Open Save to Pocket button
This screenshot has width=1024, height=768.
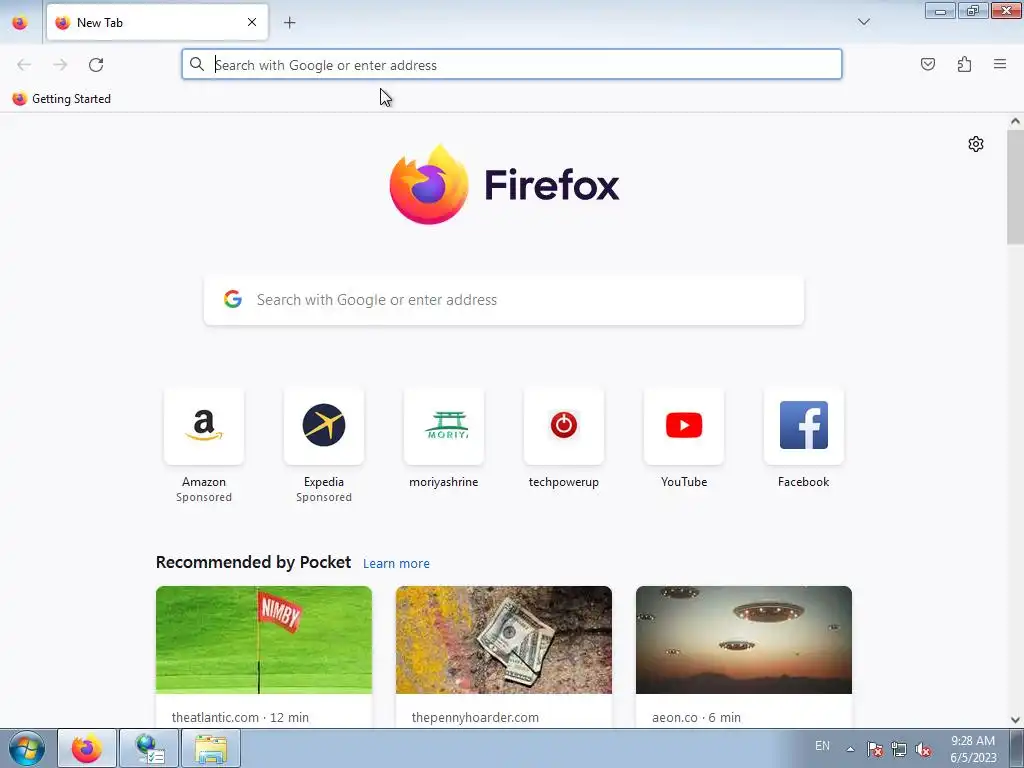pyautogui.click(x=927, y=64)
